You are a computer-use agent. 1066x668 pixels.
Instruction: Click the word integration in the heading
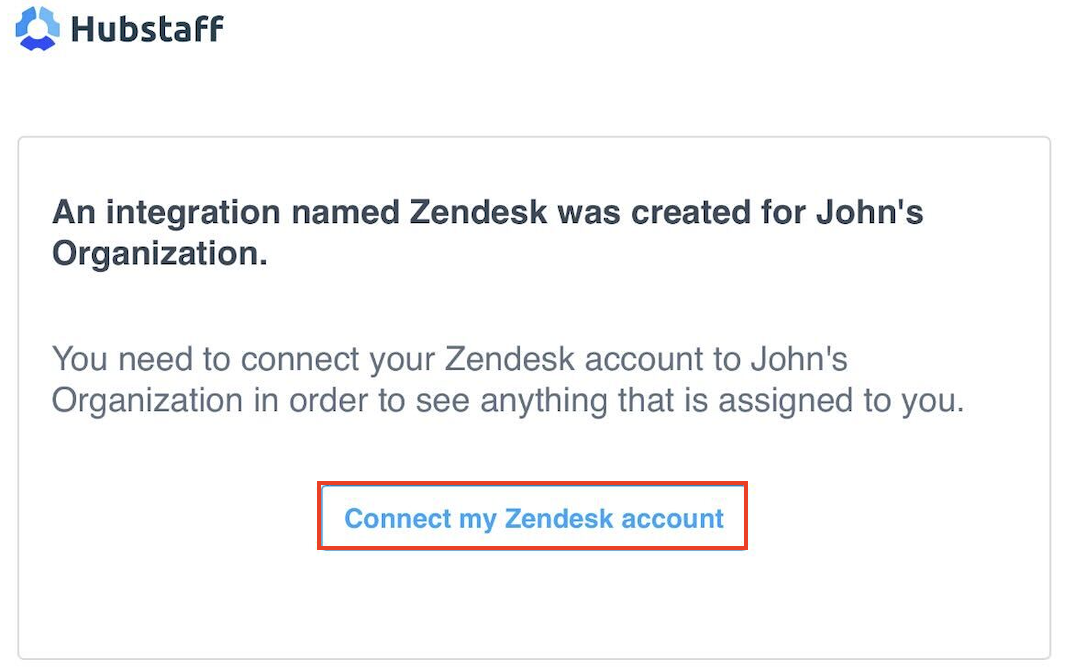click(x=193, y=213)
